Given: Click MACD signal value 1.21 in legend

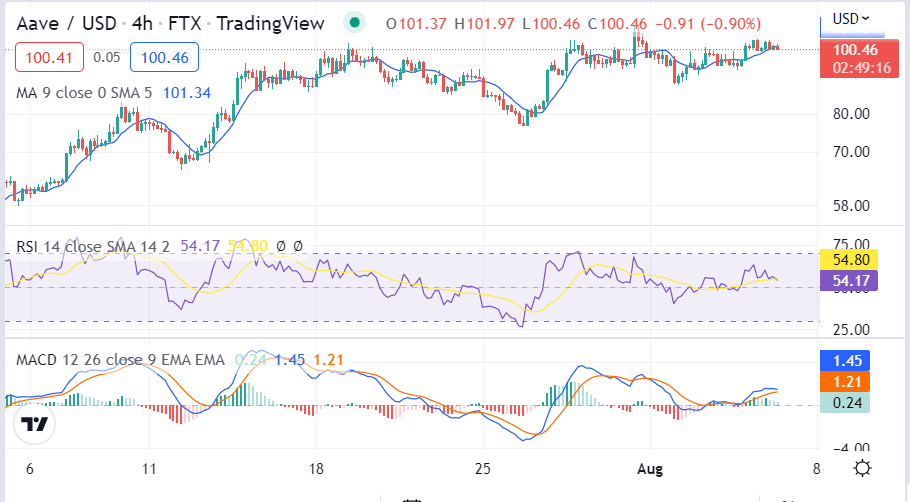Looking at the screenshot, I should pyautogui.click(x=328, y=360).
